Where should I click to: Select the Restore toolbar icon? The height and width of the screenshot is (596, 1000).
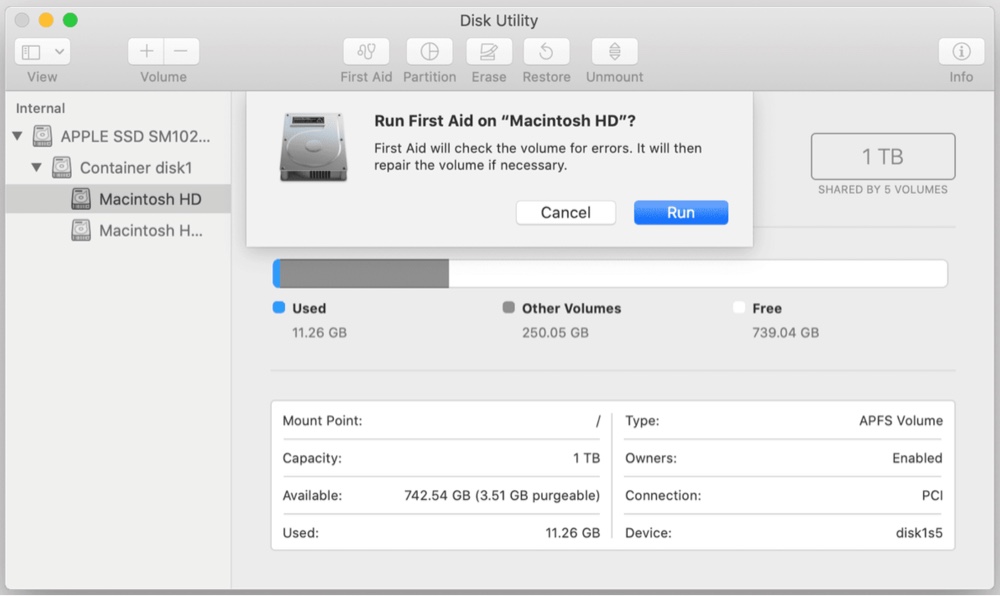[x=546, y=52]
